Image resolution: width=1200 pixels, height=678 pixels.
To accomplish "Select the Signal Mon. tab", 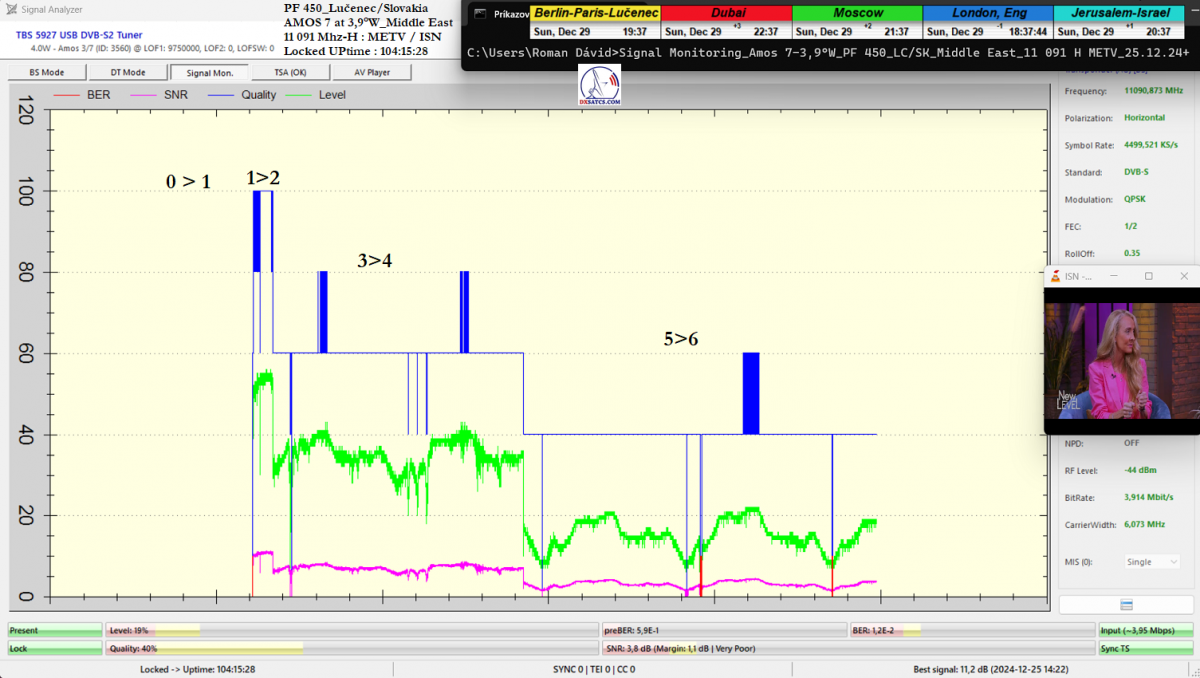I will (208, 72).
